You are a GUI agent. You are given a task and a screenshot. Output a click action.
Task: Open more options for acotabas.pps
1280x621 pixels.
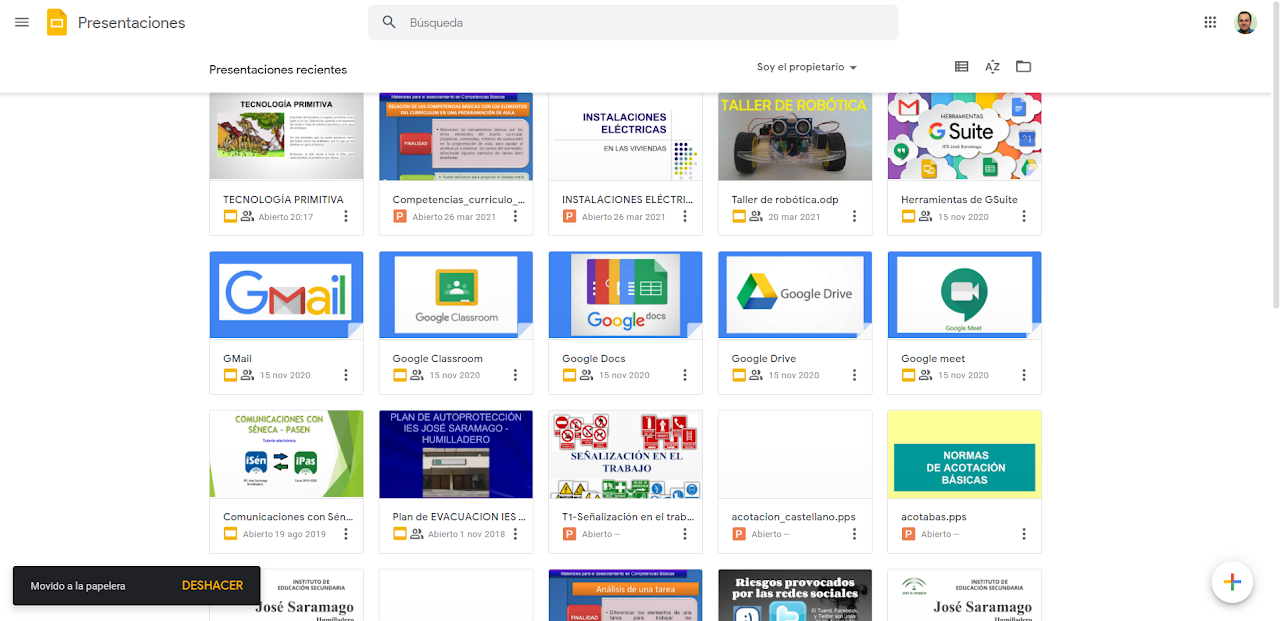click(x=1024, y=534)
